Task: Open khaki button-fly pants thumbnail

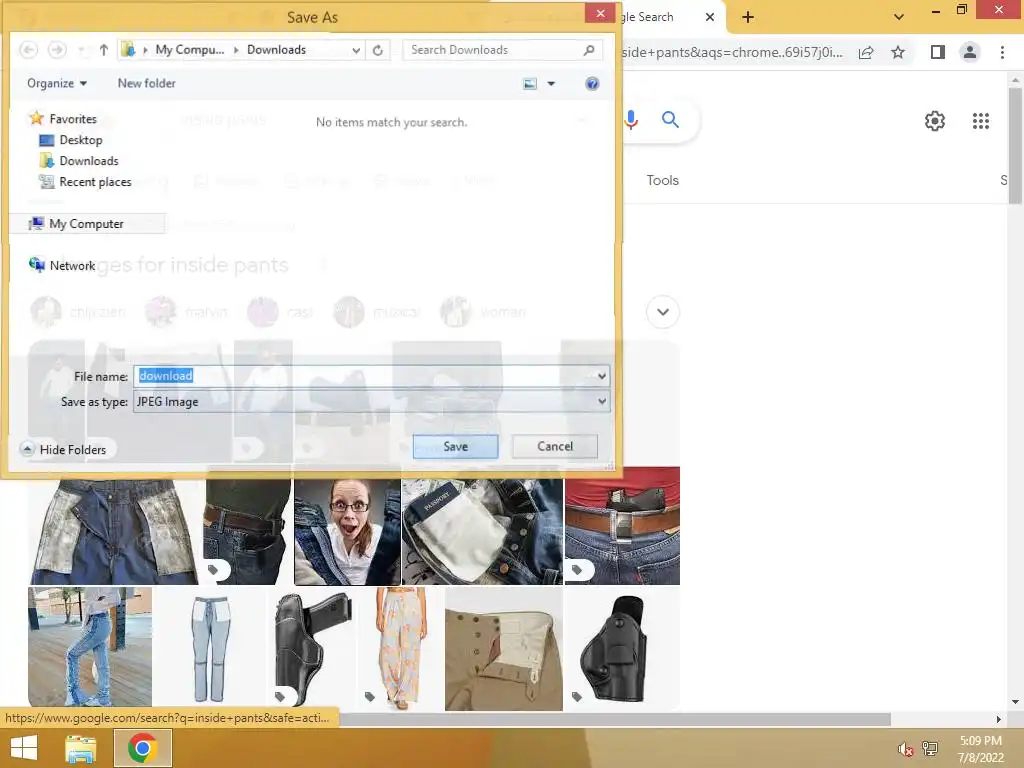Action: pos(504,648)
